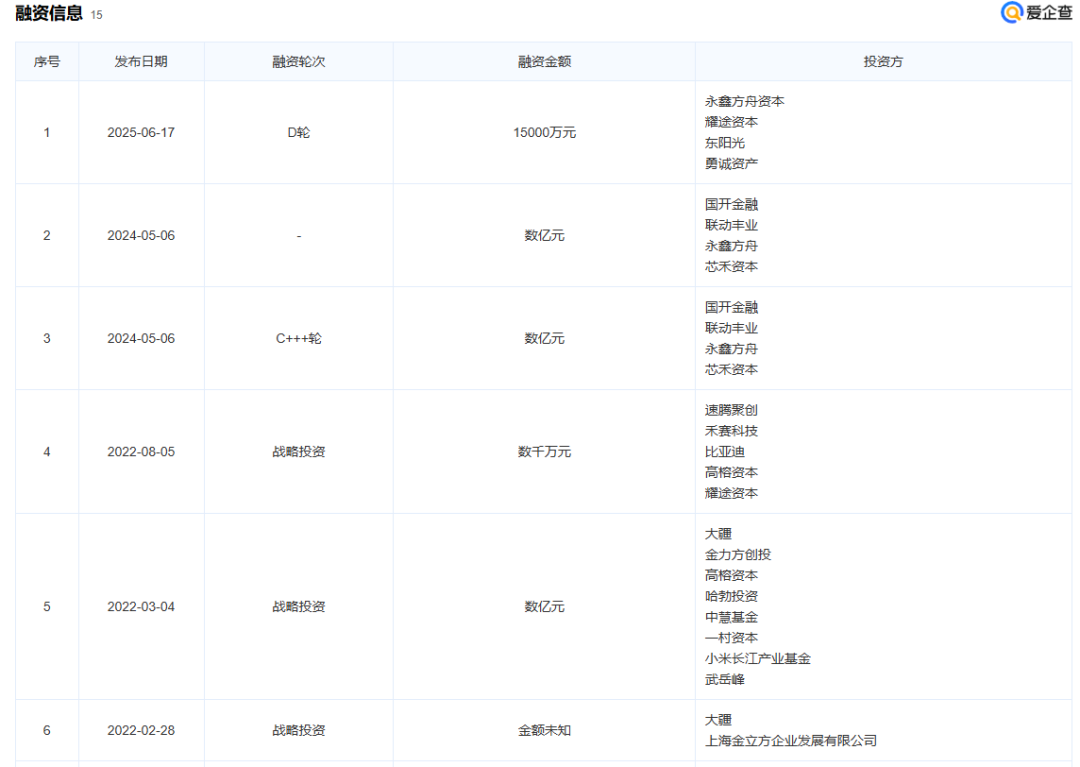
Task: Open investor 上海金立方企业发展有限公司
Action: [791, 740]
